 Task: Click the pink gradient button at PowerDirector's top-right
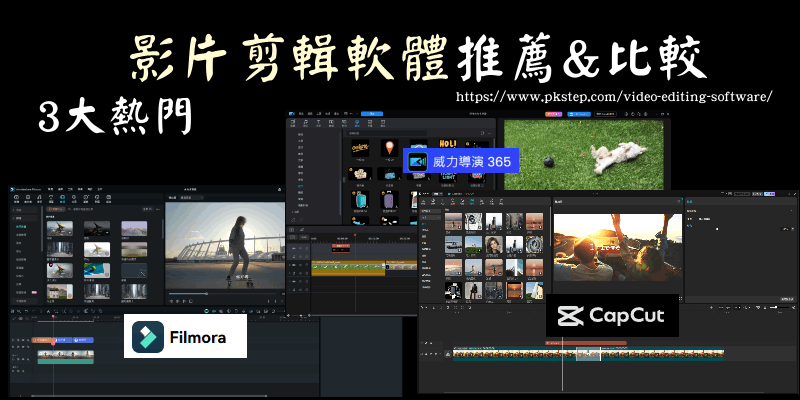pyautogui.click(x=554, y=114)
